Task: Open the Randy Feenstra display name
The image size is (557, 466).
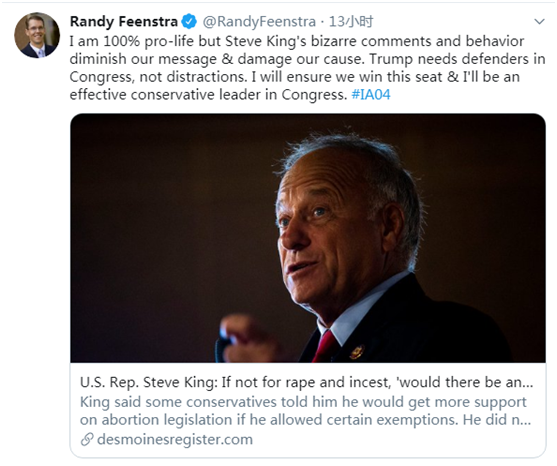Action: point(124,22)
